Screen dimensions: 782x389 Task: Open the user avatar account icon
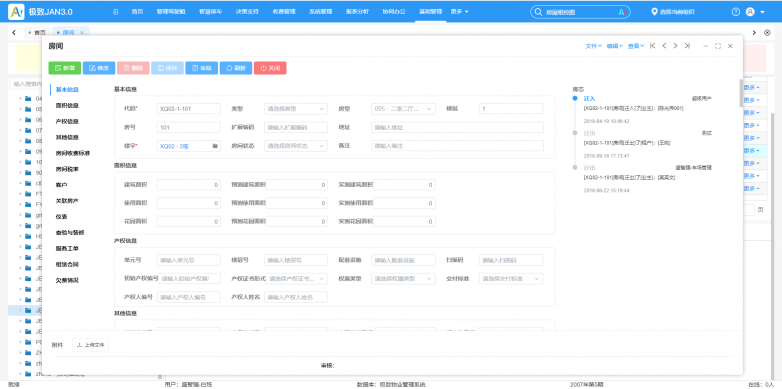coord(750,12)
